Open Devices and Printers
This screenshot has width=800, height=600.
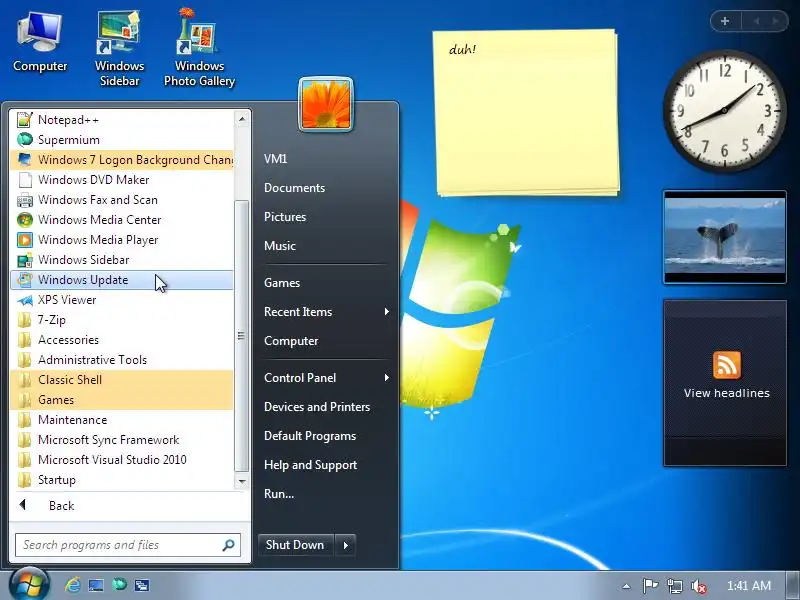pyautogui.click(x=317, y=407)
